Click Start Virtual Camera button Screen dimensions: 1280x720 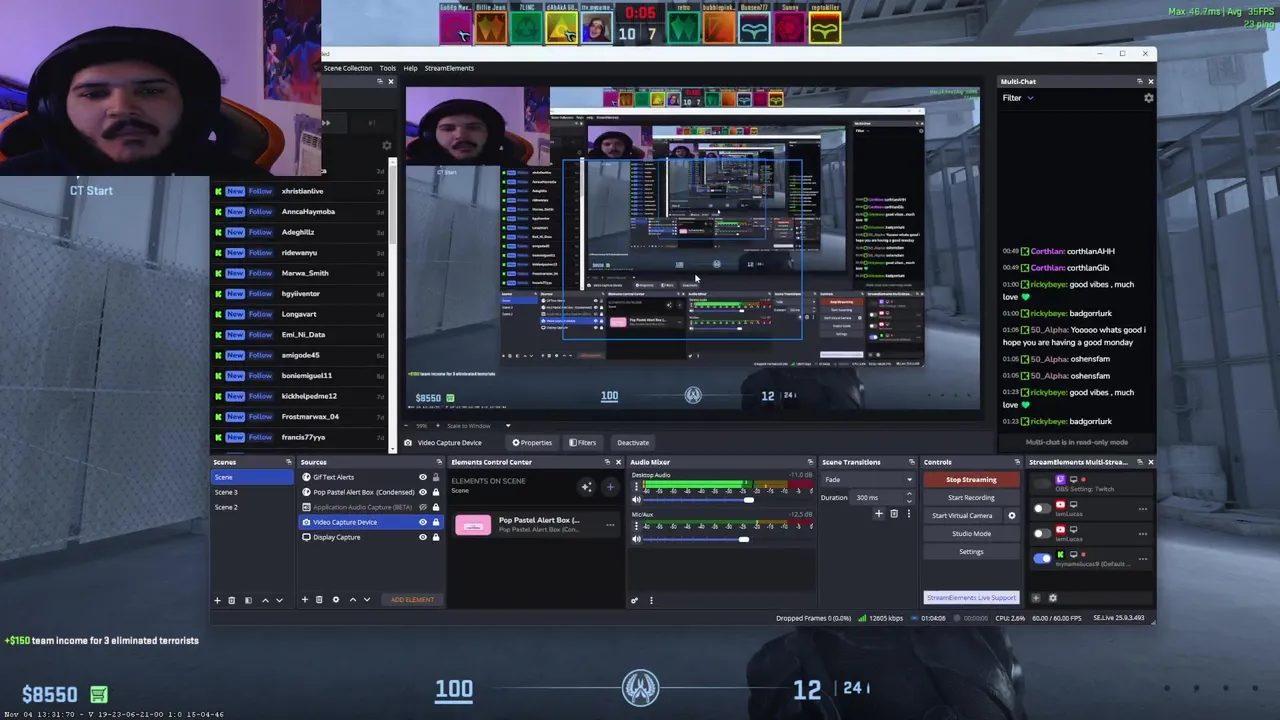pyautogui.click(x=962, y=516)
